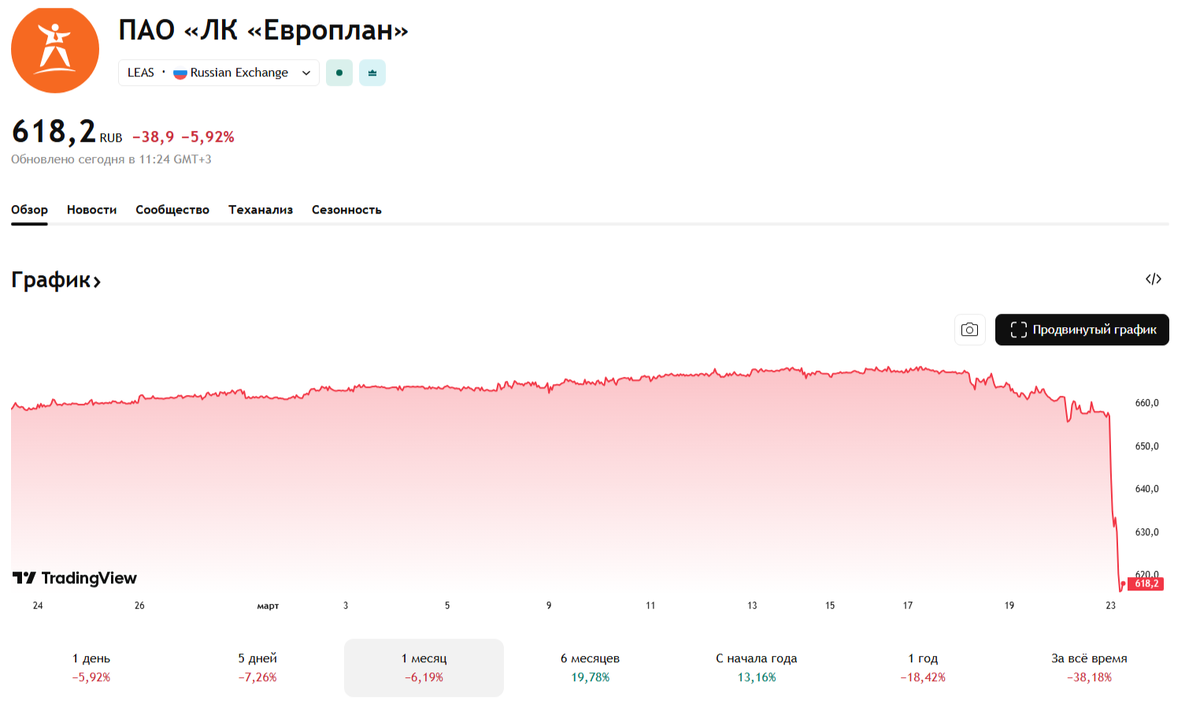1200x708 pixels.
Task: Select the 1 год time range
Action: pyautogui.click(x=922, y=667)
